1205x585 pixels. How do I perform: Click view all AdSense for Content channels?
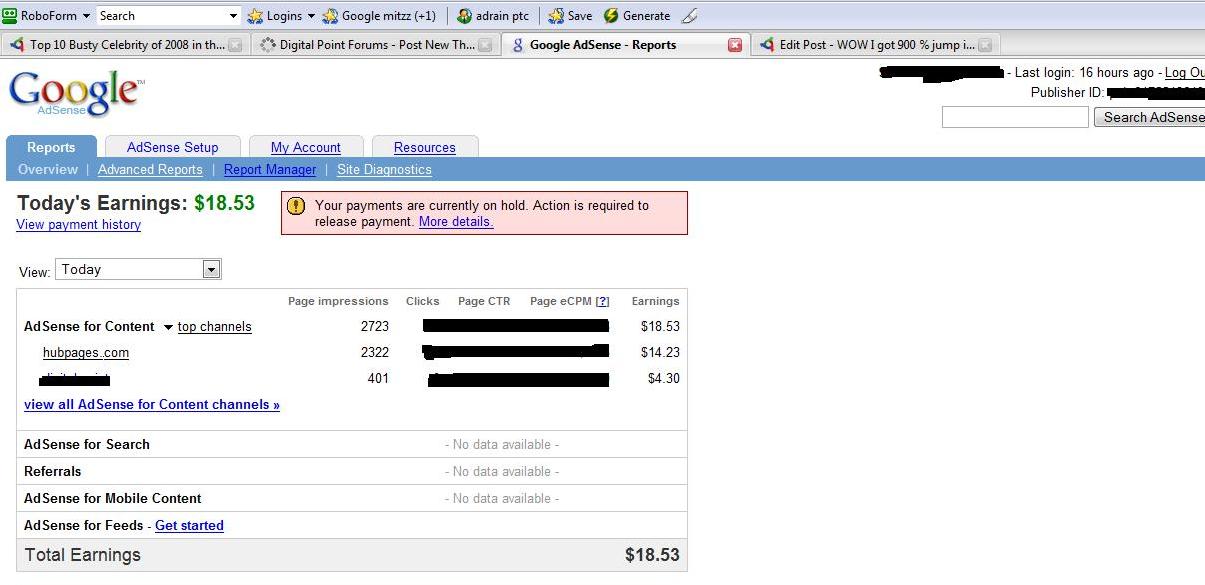point(152,405)
